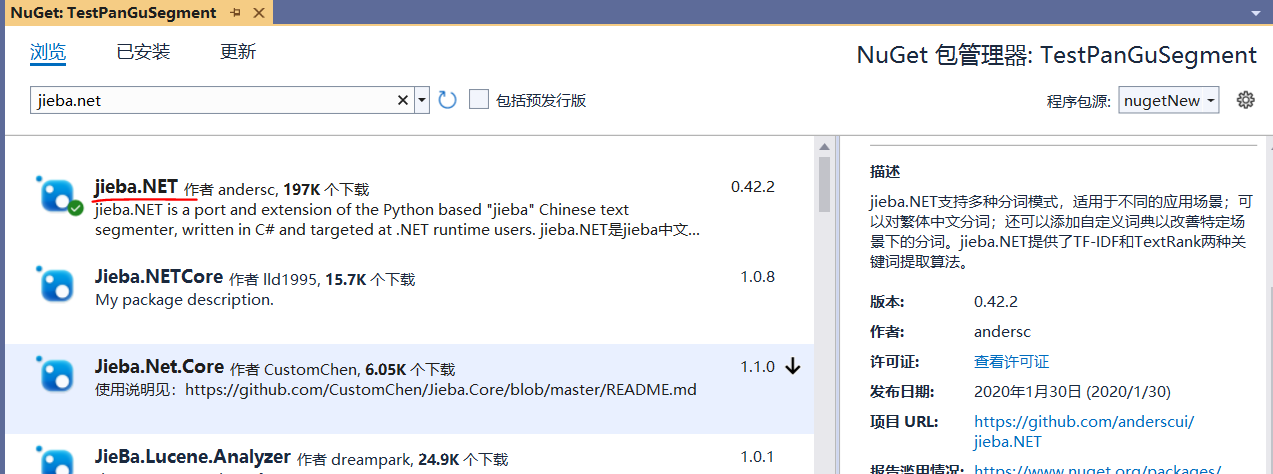This screenshot has height=474, width=1273.
Task: Switch to 浏览 tab
Action: coord(48,52)
